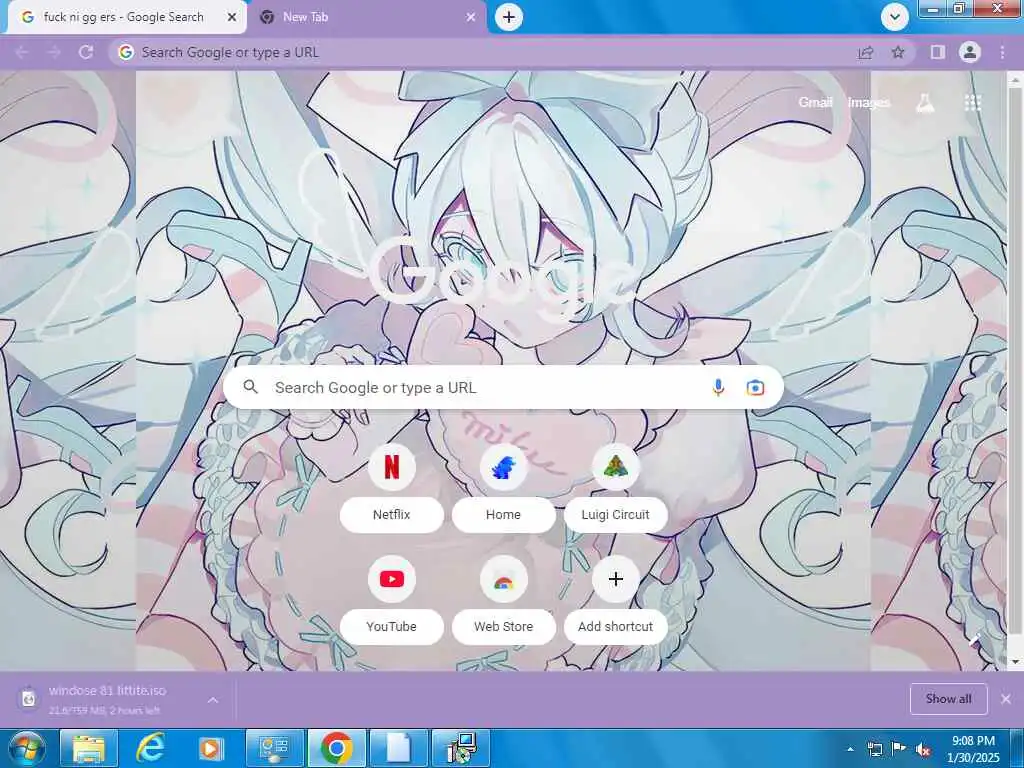Open the installer taskbar icon
The height and width of the screenshot is (768, 1024).
point(461,748)
